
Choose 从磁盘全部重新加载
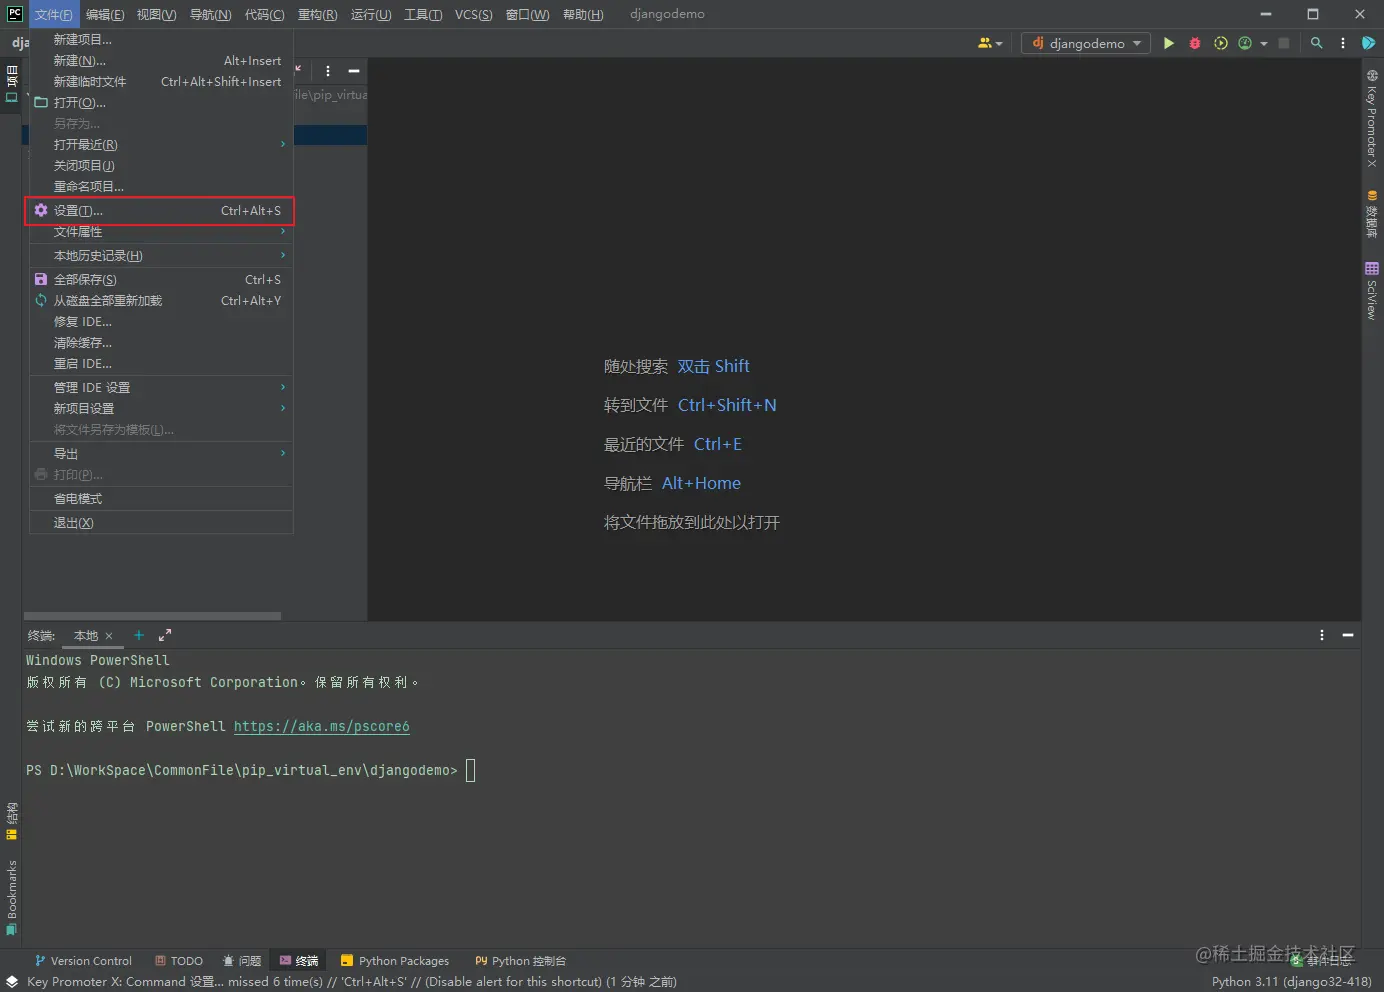(161, 301)
